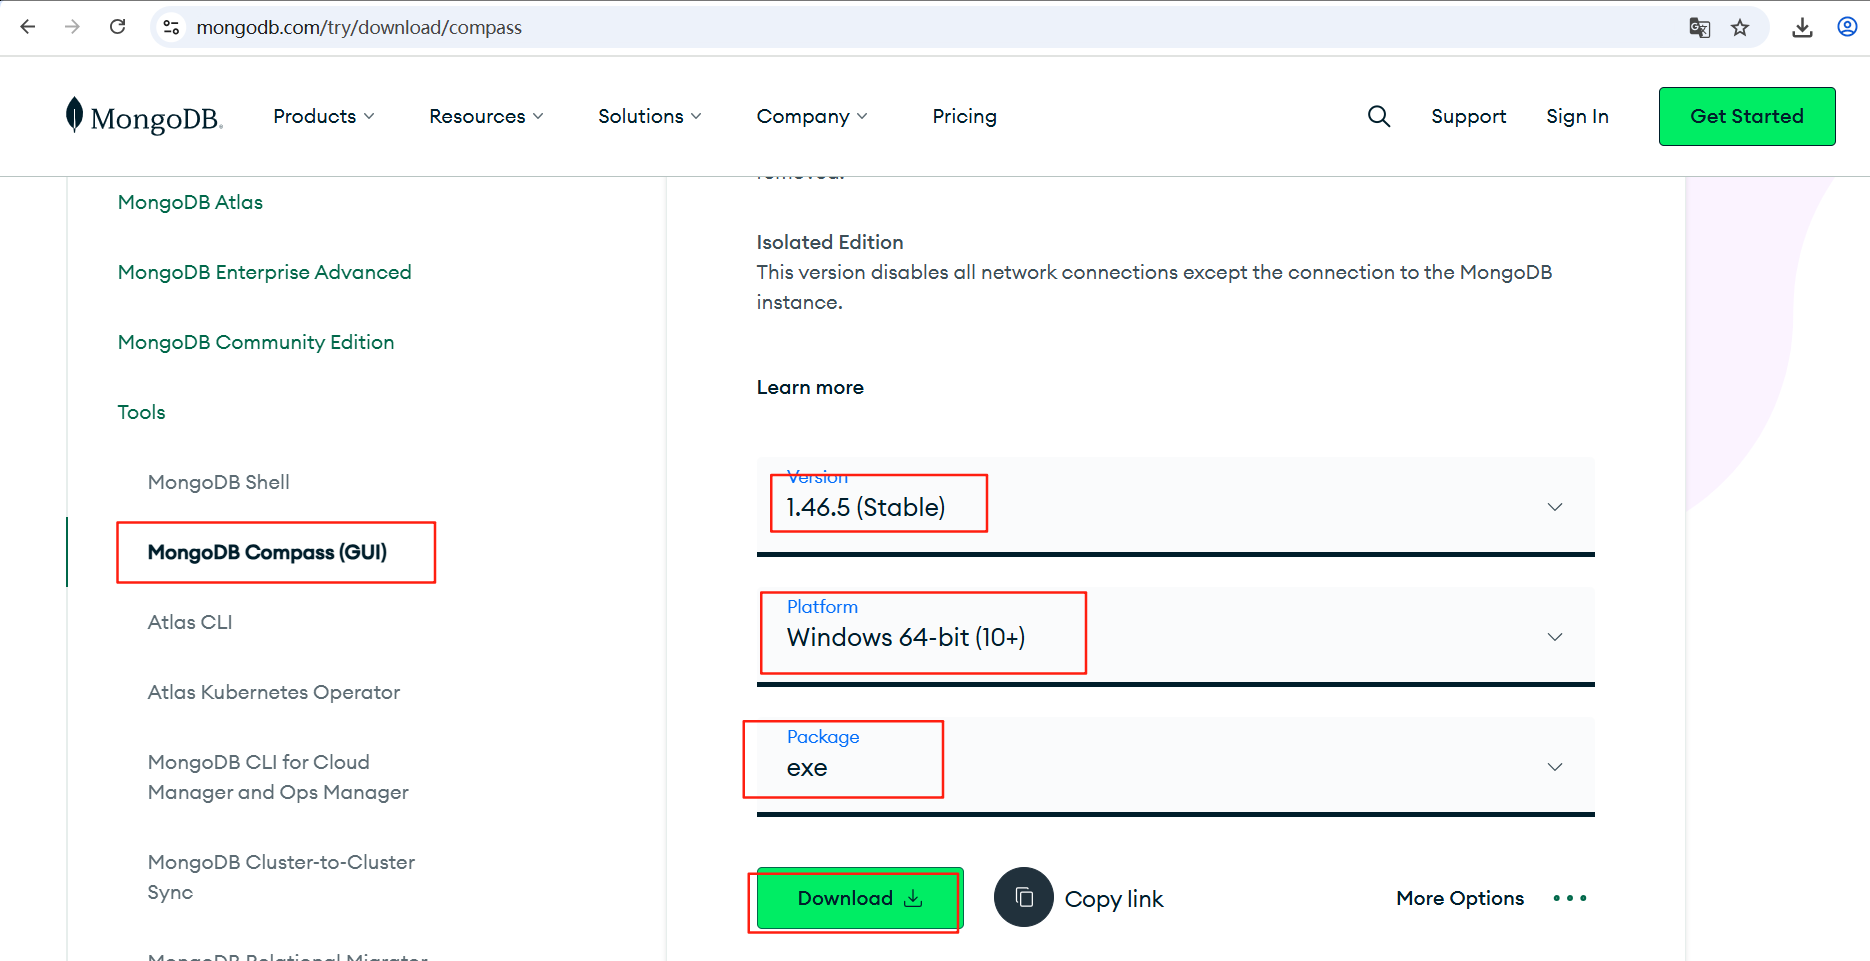Click More Options text
Viewport: 1870px width, 961px height.
1460,898
